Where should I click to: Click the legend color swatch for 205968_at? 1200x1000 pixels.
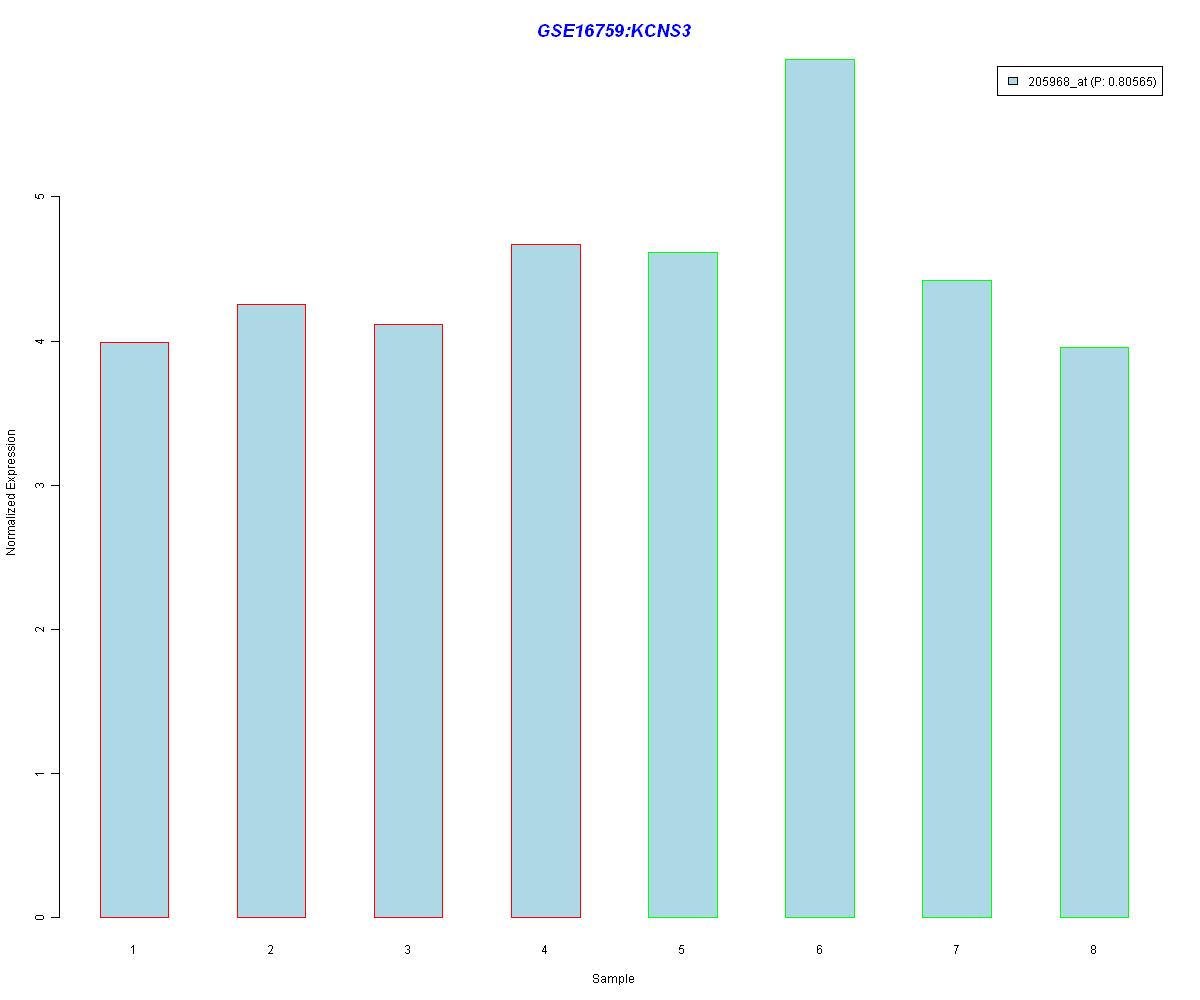coord(1012,82)
